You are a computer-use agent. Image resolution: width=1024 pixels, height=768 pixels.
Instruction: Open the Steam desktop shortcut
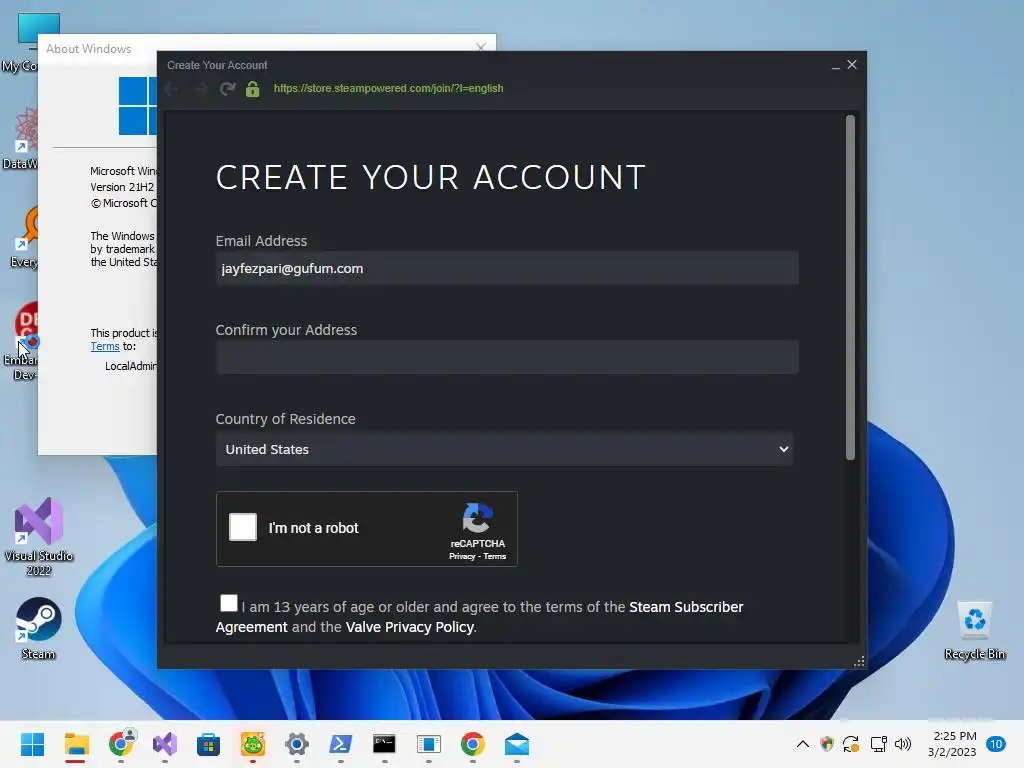[39, 628]
